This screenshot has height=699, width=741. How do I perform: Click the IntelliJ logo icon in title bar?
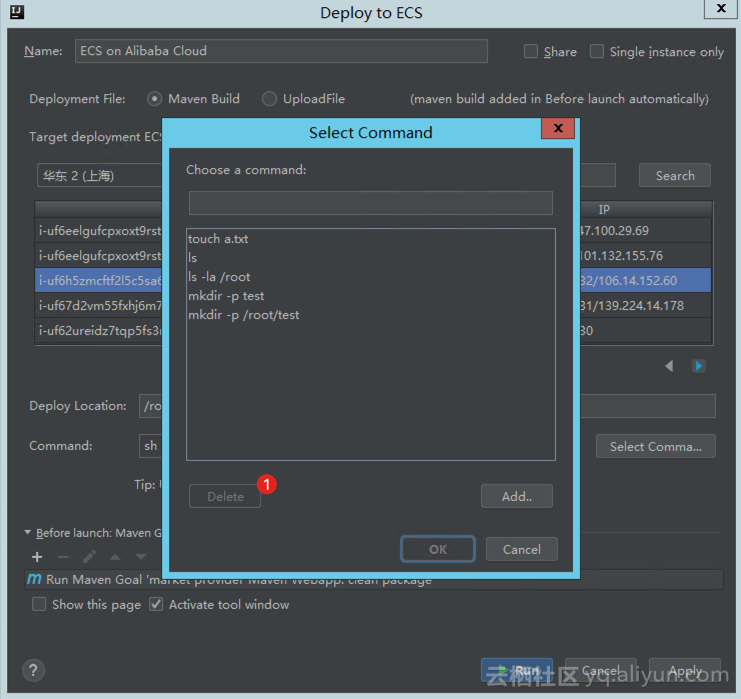(x=17, y=12)
